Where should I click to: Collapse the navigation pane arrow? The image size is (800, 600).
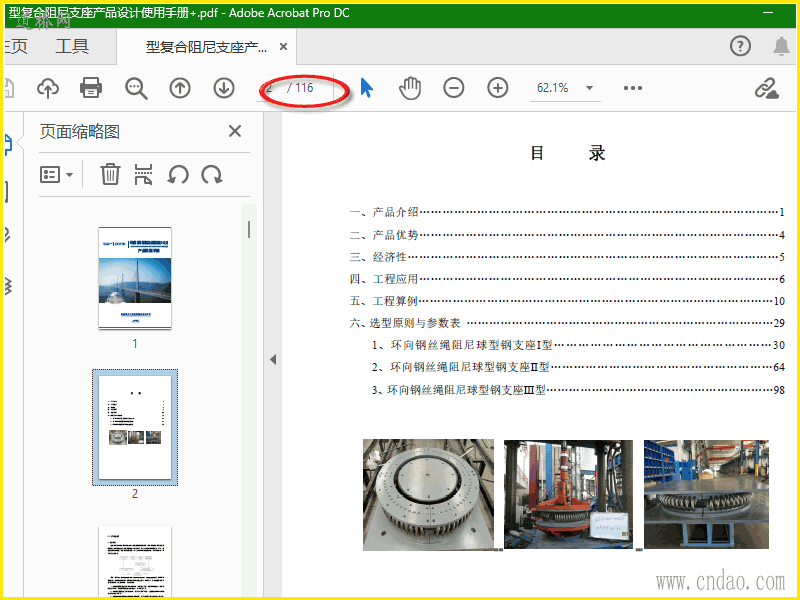point(273,360)
